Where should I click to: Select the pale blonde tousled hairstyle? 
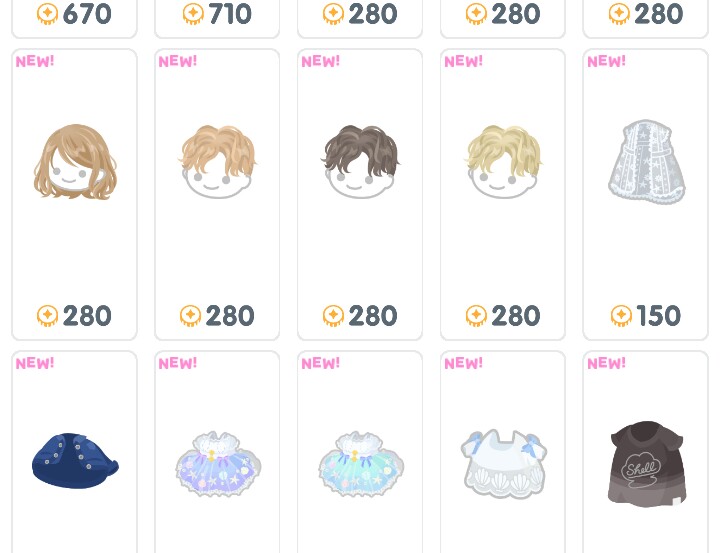[503, 161]
